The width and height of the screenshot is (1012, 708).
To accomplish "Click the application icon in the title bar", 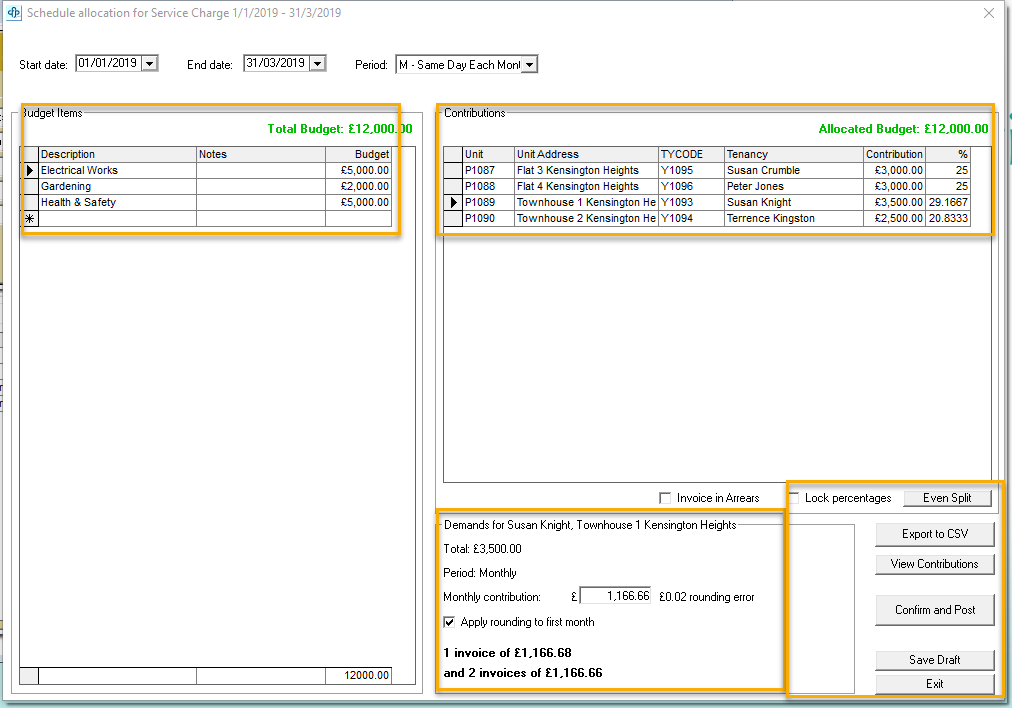I will (14, 13).
